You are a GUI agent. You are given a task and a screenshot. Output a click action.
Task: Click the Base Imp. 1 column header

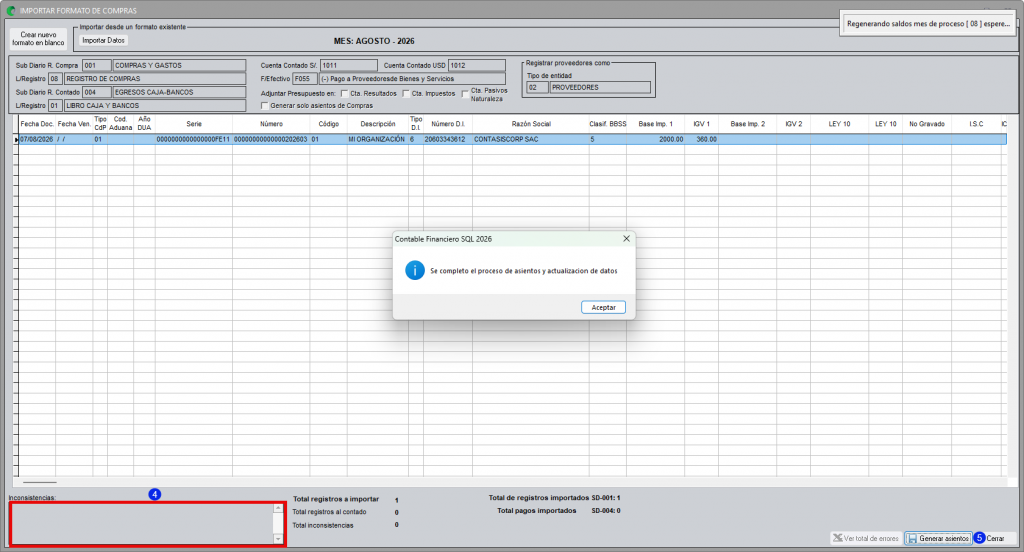click(656, 123)
